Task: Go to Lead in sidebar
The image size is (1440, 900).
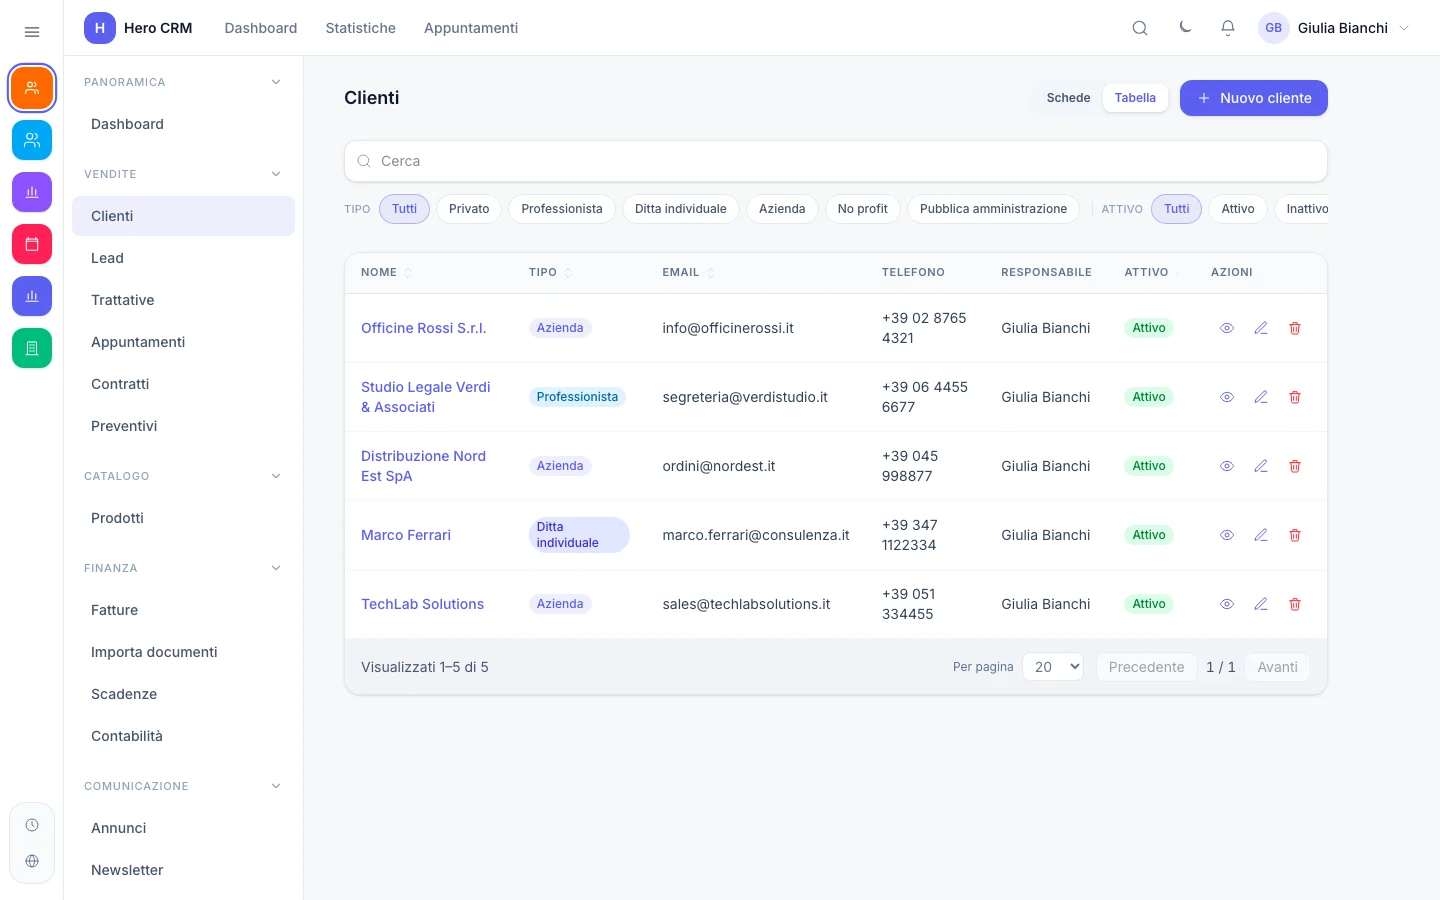Action: click(183, 258)
